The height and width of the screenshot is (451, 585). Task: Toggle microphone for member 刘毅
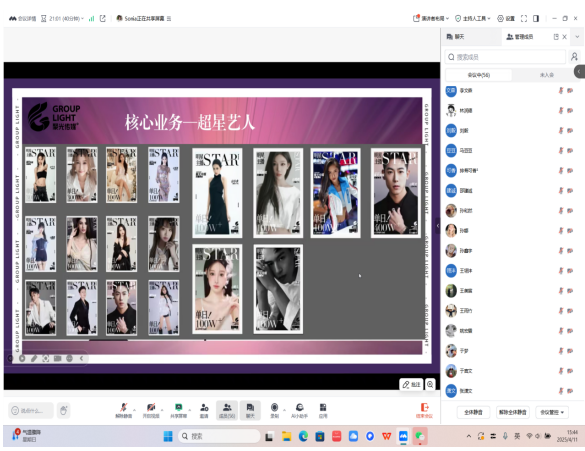(560, 131)
